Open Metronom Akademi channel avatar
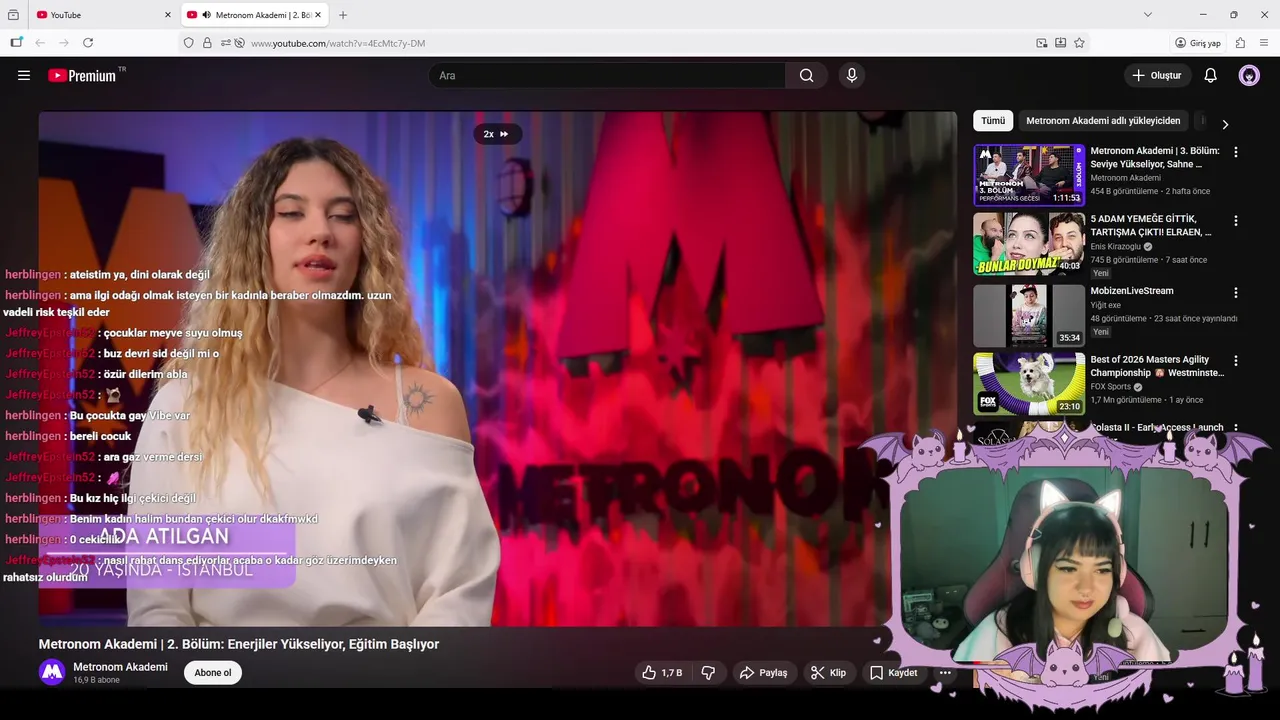1280x720 pixels. [x=52, y=672]
